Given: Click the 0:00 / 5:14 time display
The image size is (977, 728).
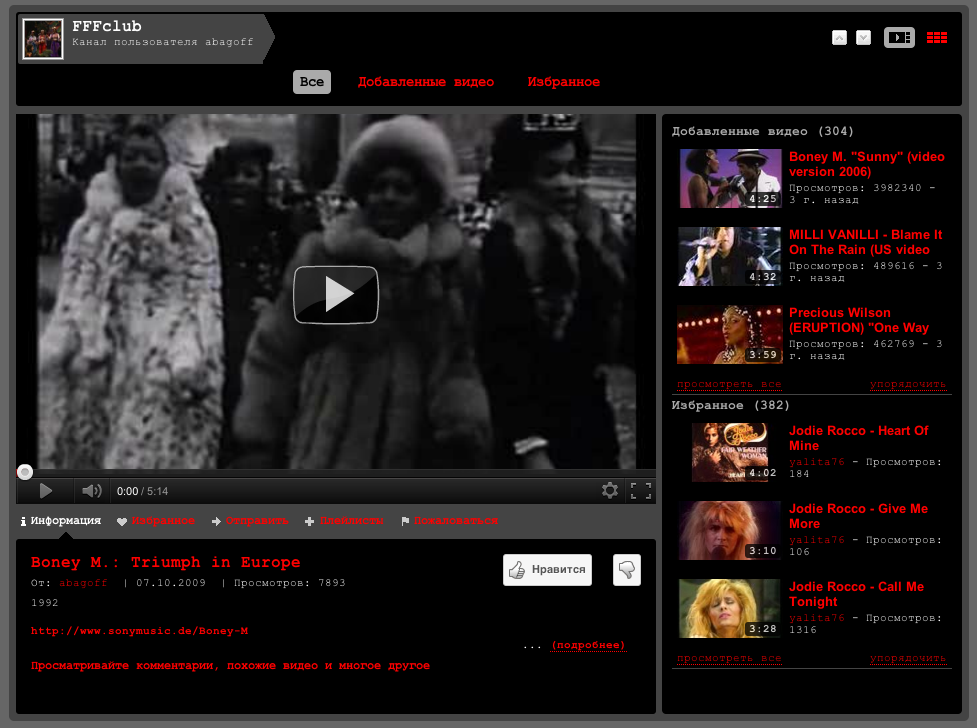Looking at the screenshot, I should coord(143,491).
